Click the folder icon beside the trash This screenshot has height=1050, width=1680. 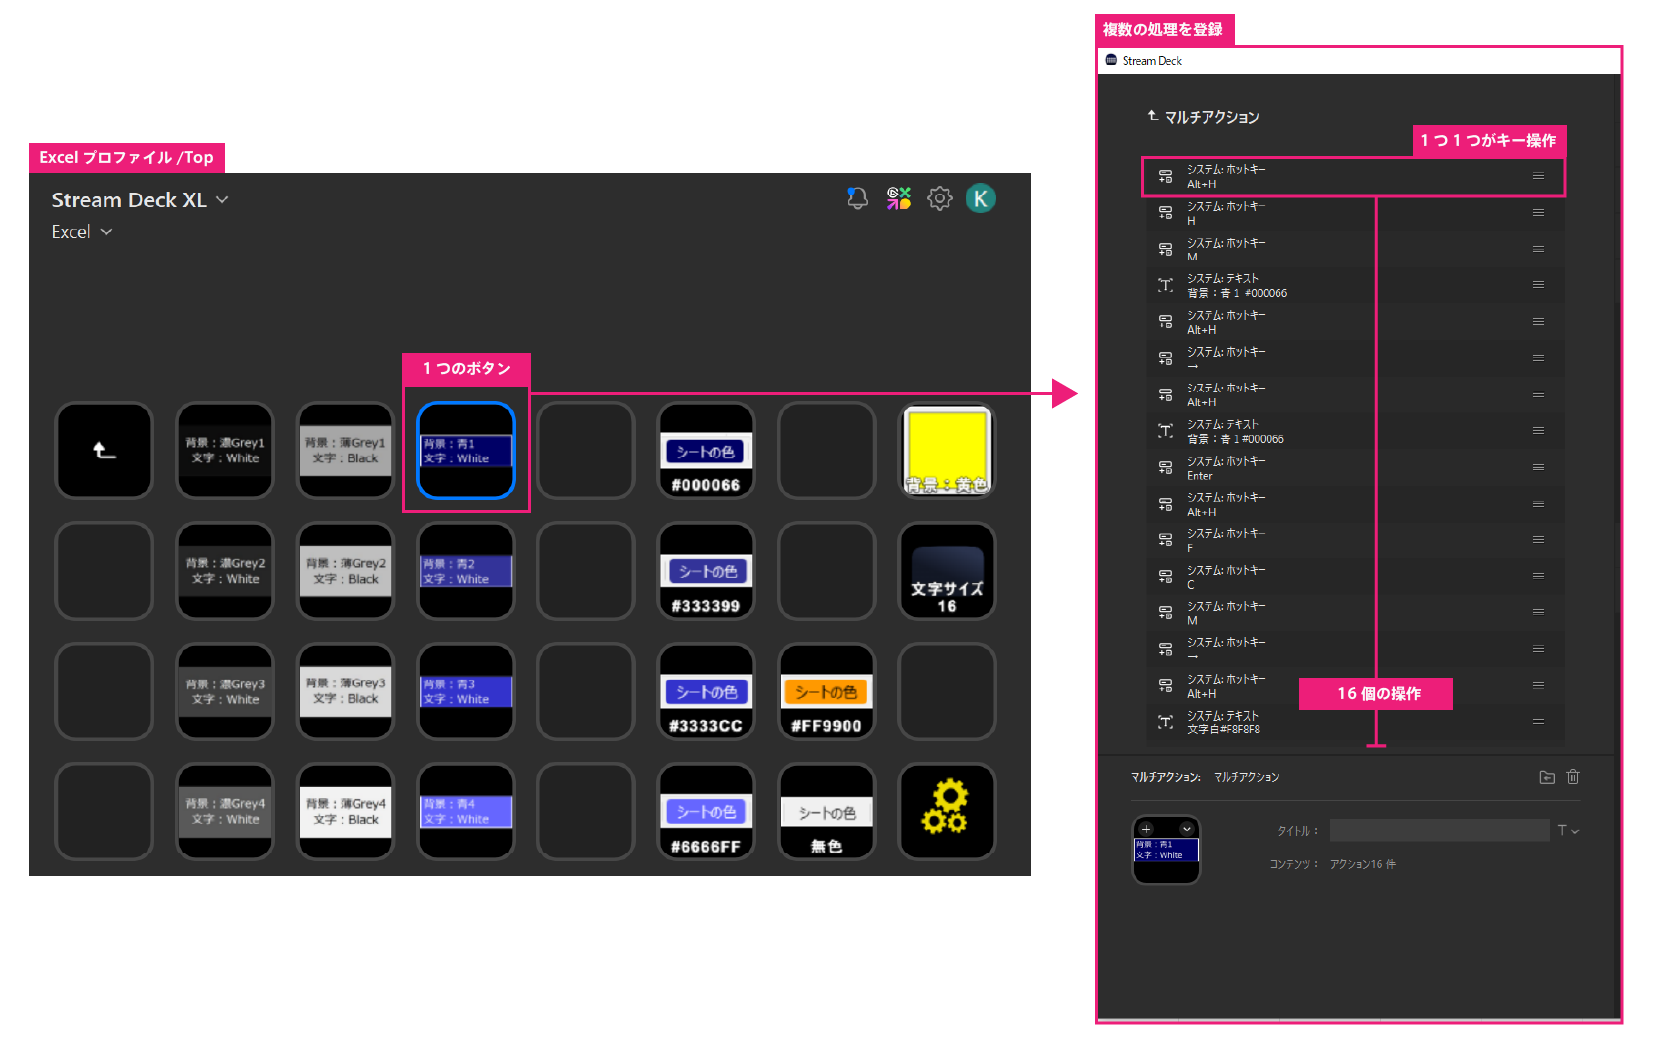pos(1547,777)
